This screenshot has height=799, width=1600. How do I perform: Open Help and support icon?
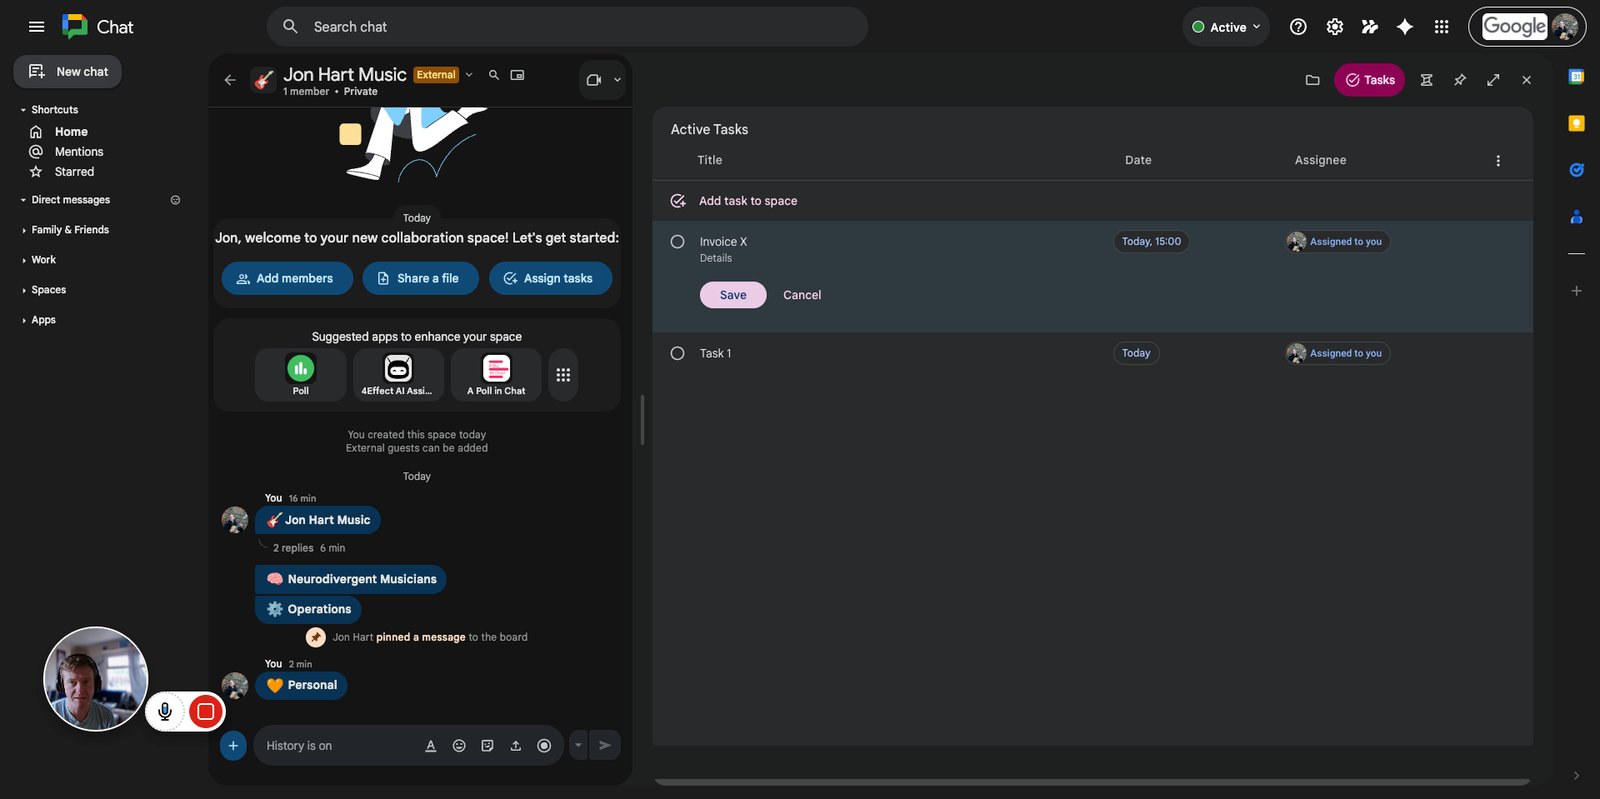pos(1298,27)
